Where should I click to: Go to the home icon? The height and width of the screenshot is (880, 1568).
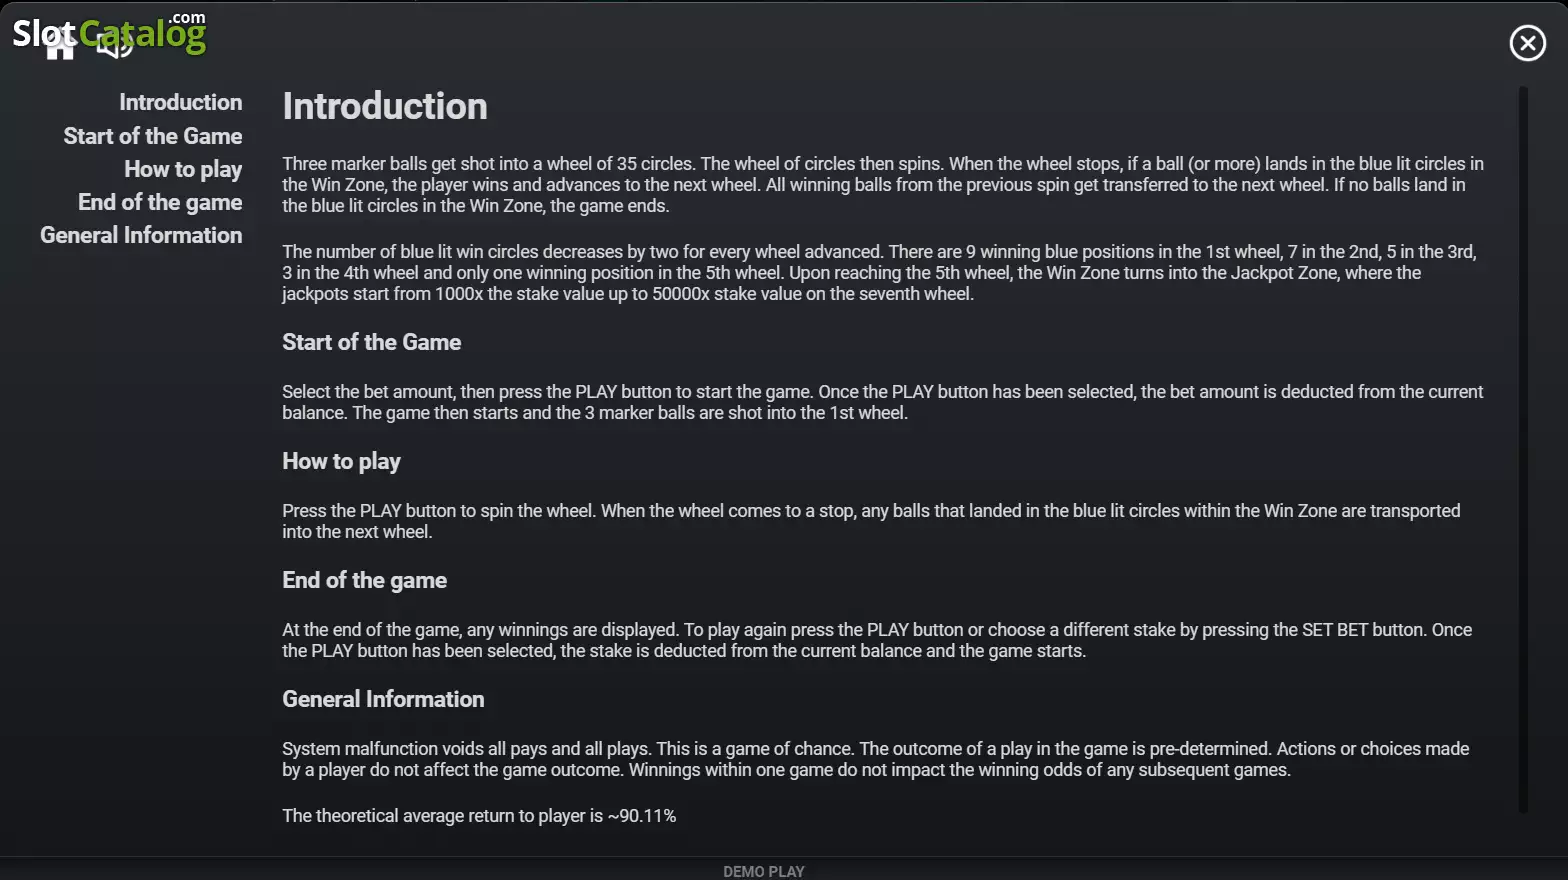click(x=60, y=45)
